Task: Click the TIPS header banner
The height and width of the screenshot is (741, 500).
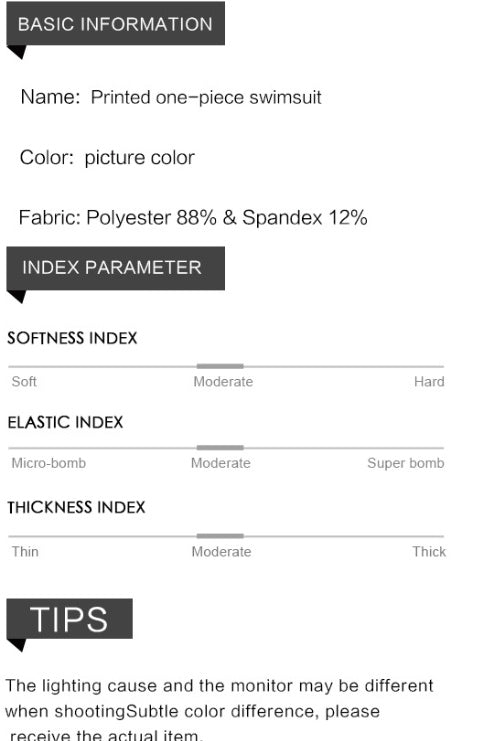Action: coord(69,619)
